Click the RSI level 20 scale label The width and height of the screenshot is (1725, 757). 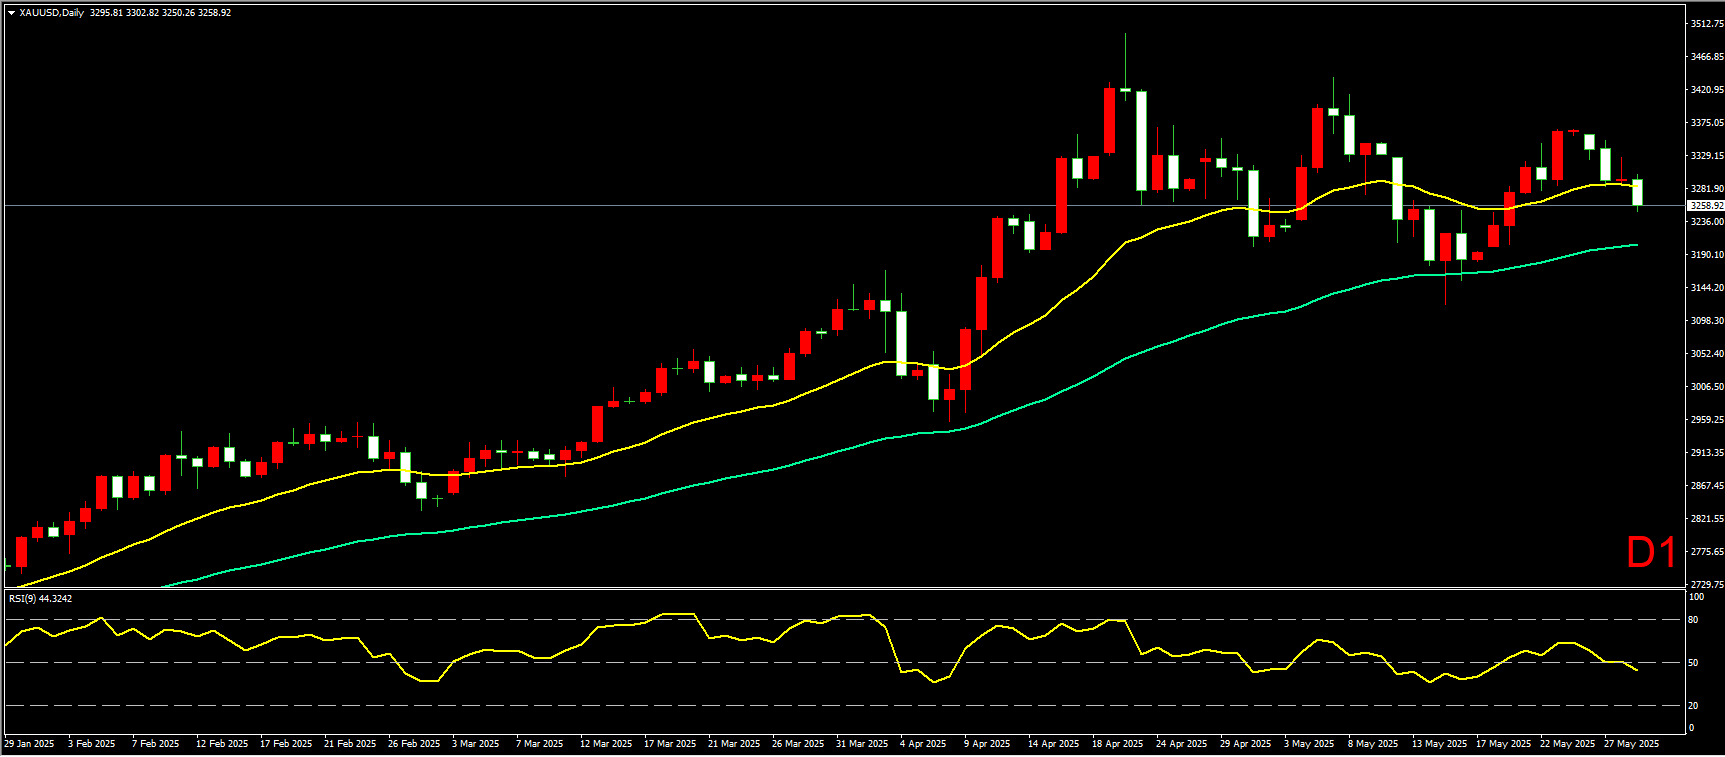tap(1693, 706)
